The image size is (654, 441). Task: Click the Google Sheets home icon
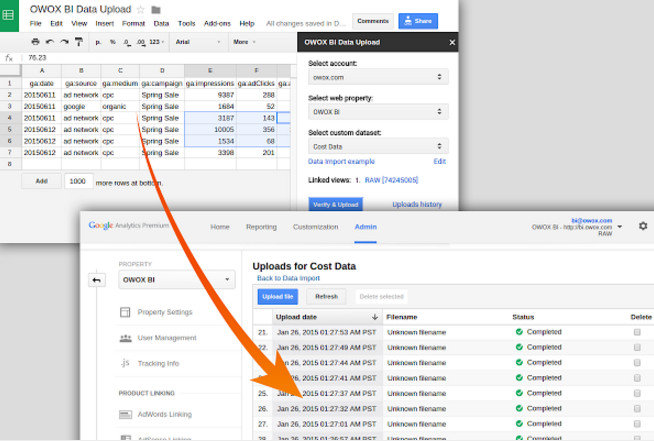click(x=9, y=15)
